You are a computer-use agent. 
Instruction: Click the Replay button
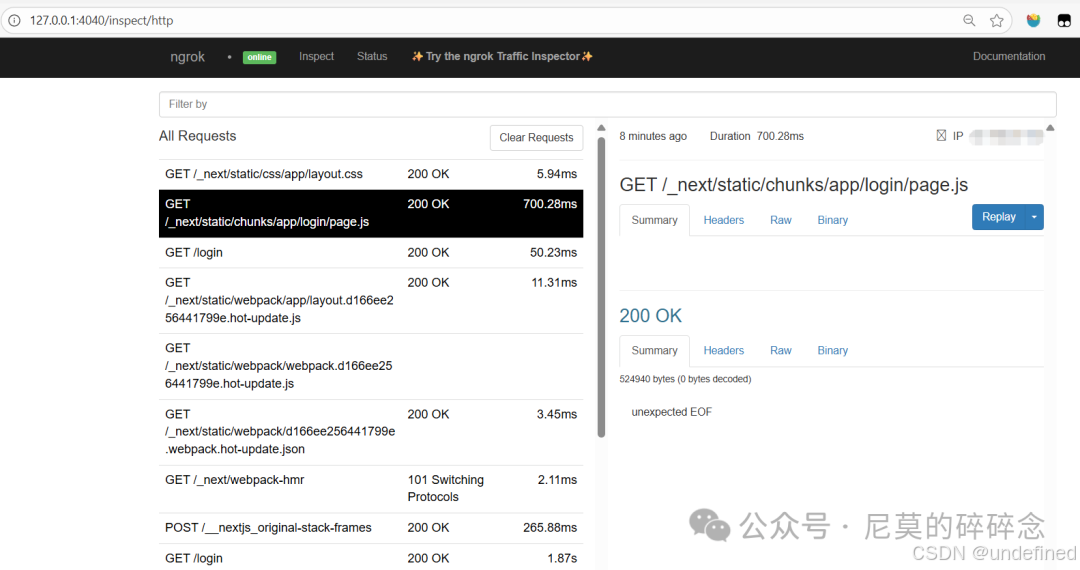[999, 217]
